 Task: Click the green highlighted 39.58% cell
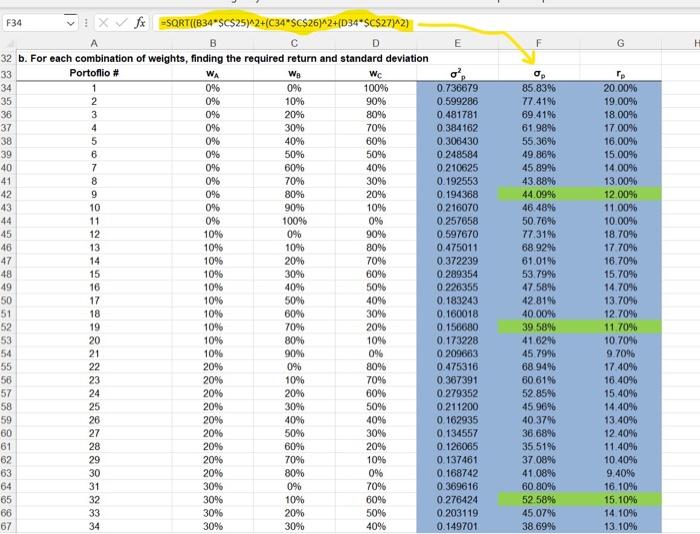click(x=539, y=327)
